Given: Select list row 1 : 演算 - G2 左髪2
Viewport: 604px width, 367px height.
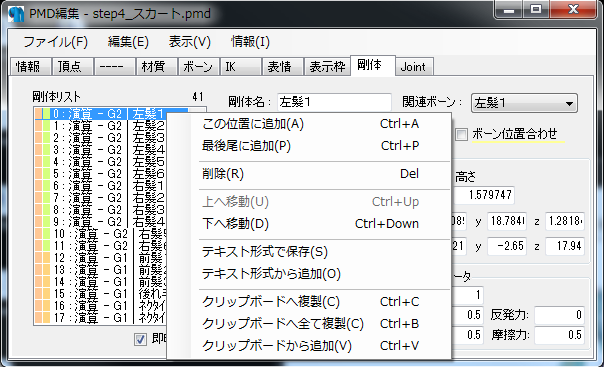Looking at the screenshot, I should pos(101,126).
